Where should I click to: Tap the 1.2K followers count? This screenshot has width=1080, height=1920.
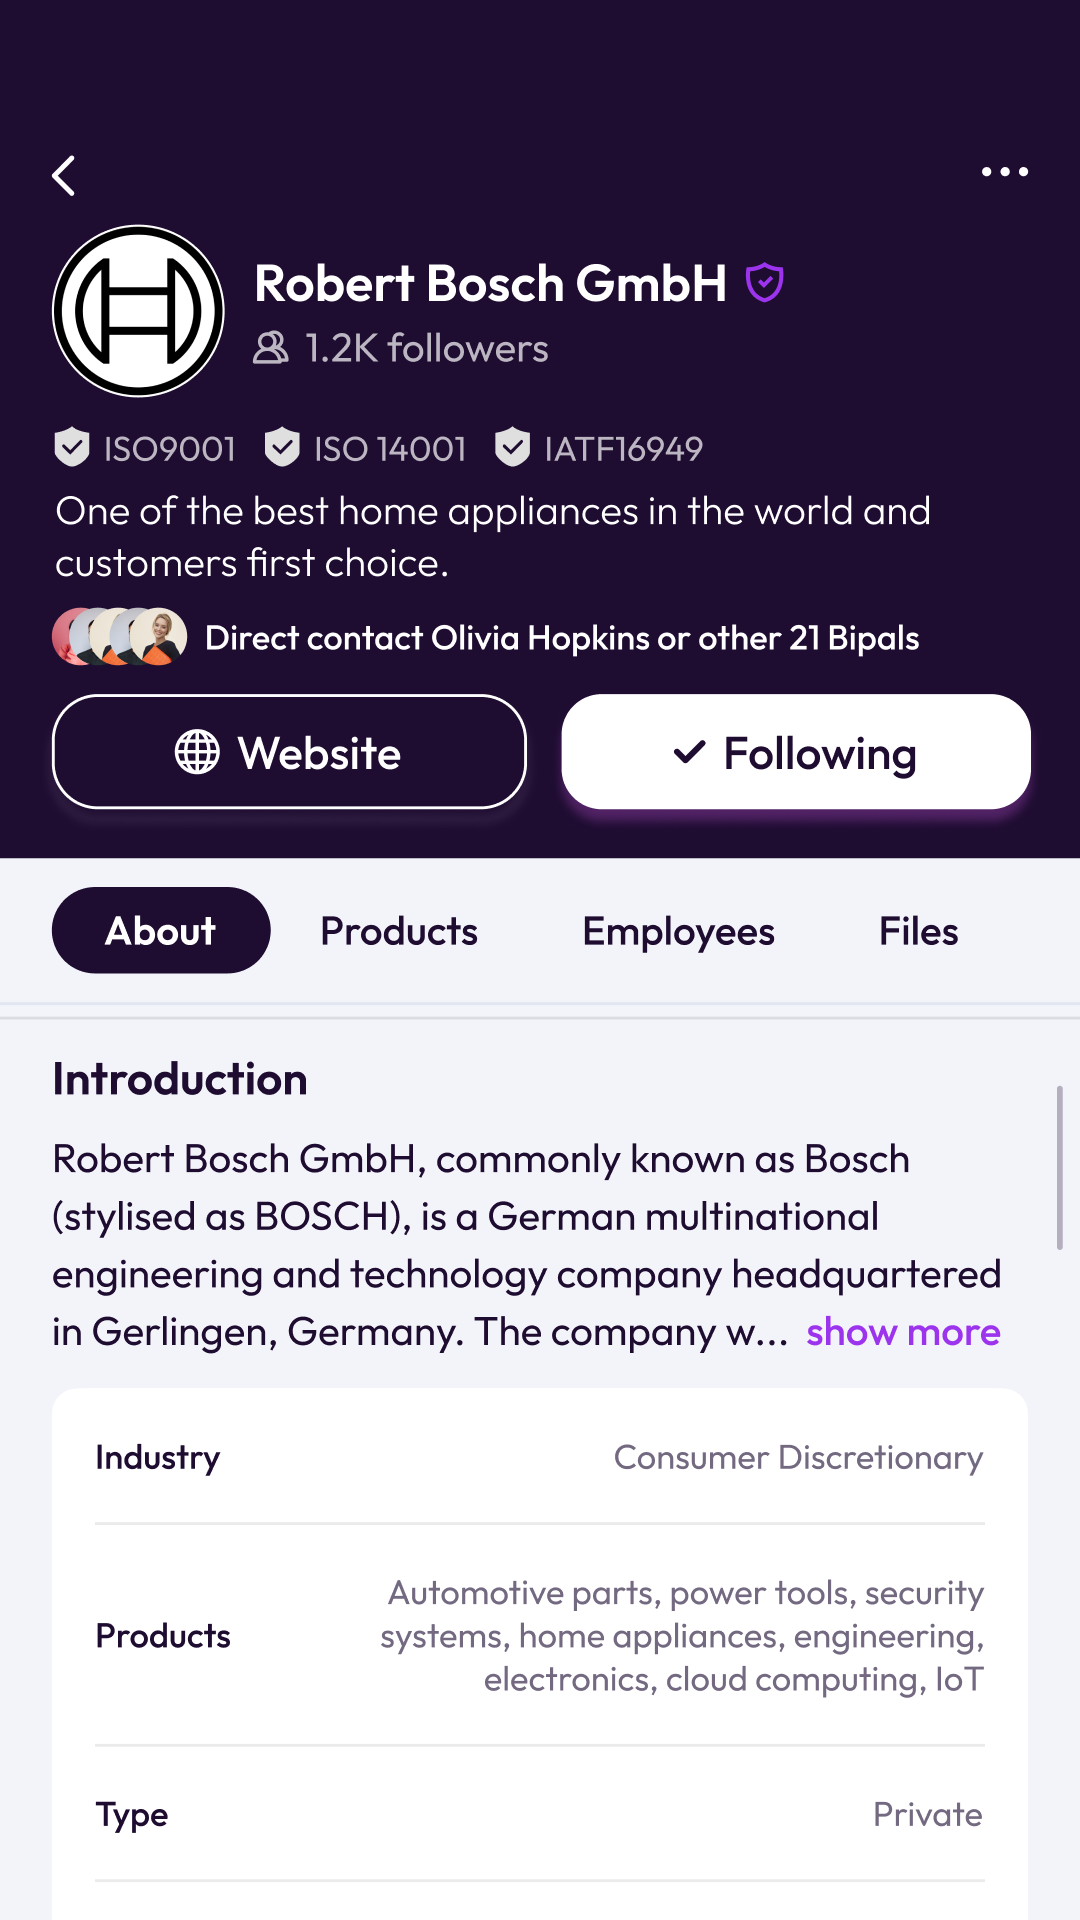pos(427,348)
